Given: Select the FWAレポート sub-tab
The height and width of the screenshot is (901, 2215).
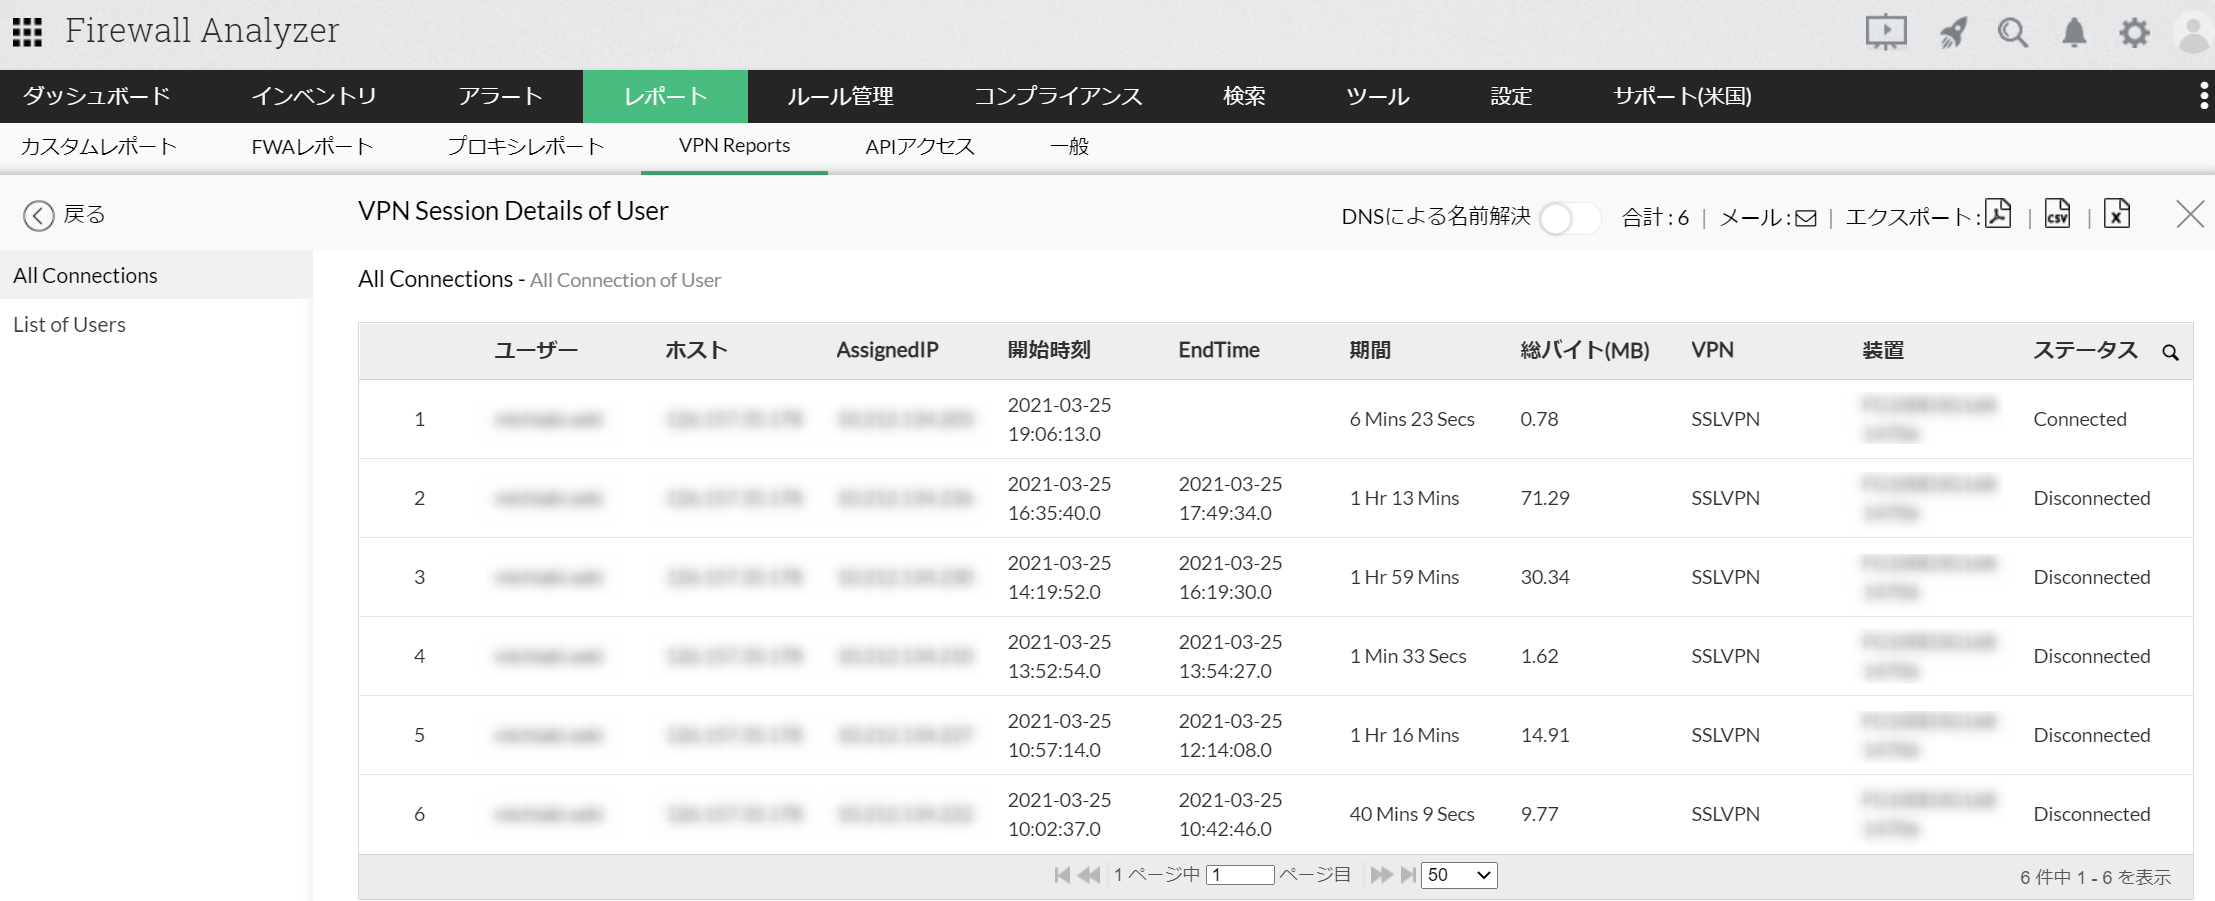Looking at the screenshot, I should click(x=312, y=147).
